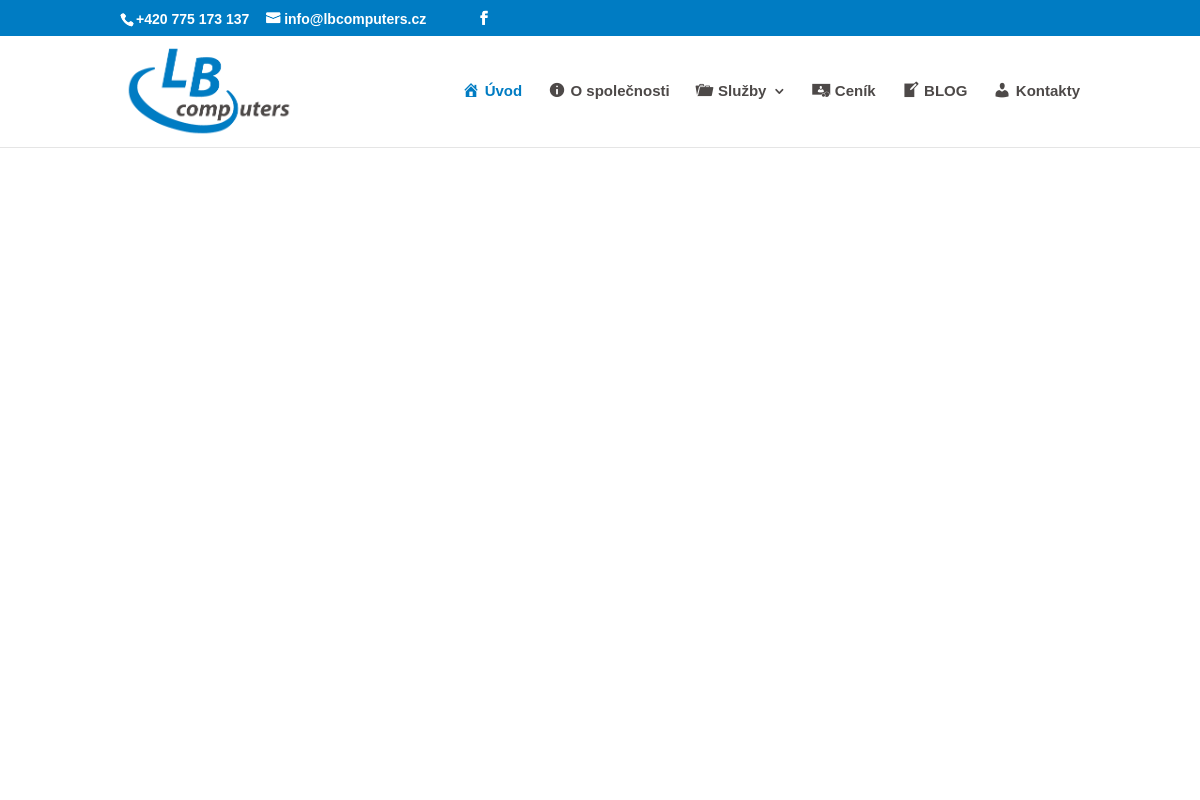Viewport: 1200px width, 800px height.
Task: Open the info@lbcomputers.cz email link
Action: pos(355,19)
